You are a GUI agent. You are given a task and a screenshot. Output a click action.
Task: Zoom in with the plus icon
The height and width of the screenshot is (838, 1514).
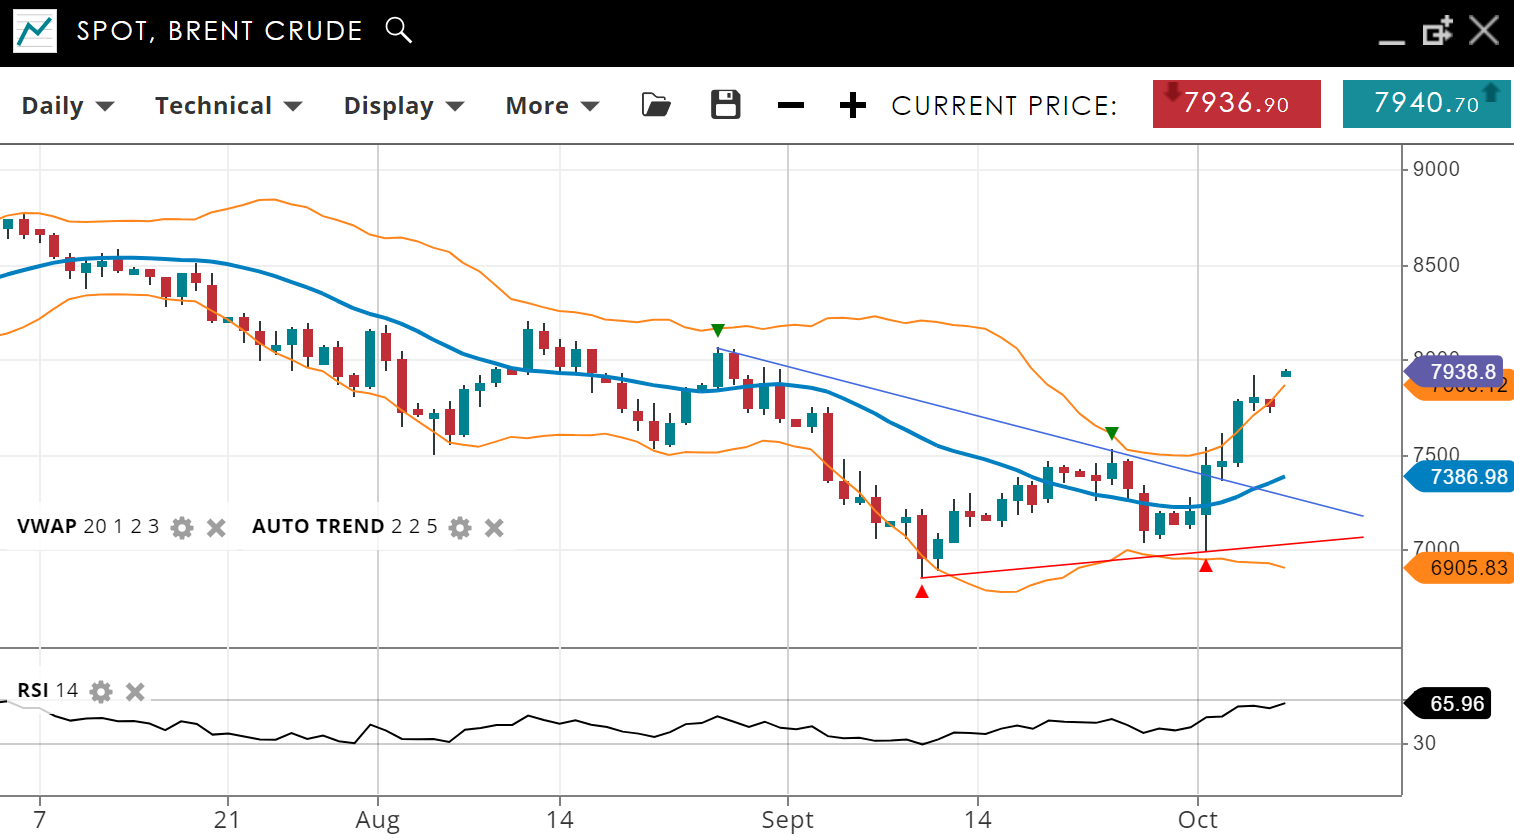point(852,105)
